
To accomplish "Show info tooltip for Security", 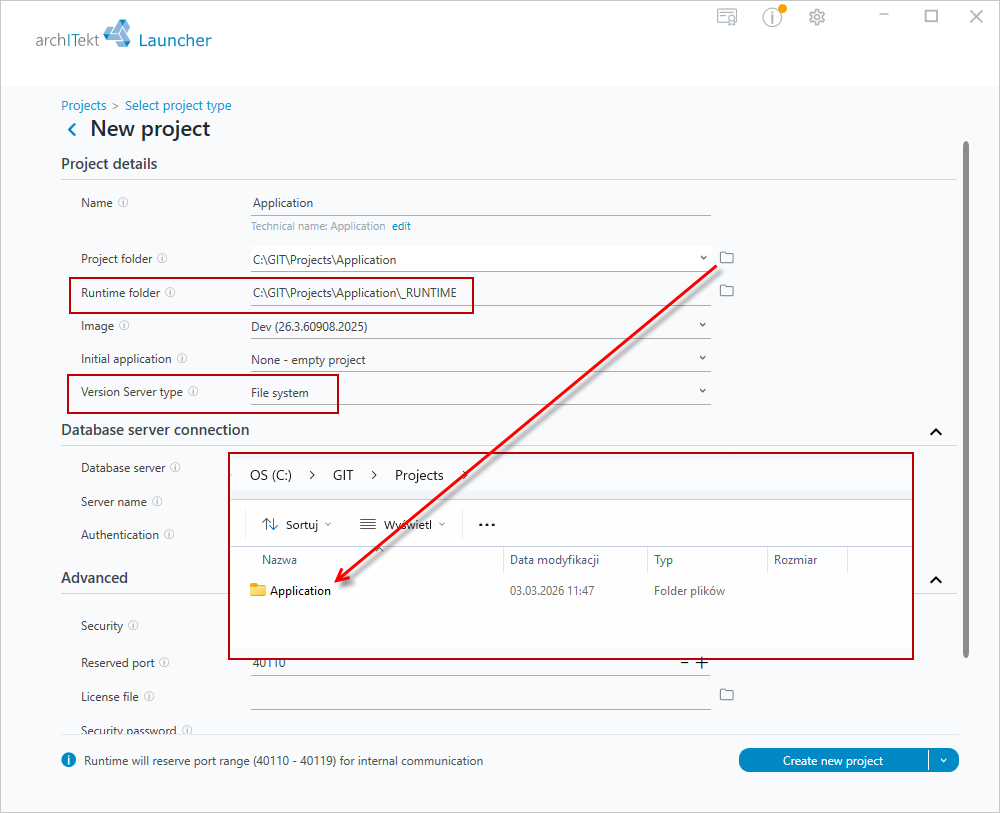I will point(133,626).
